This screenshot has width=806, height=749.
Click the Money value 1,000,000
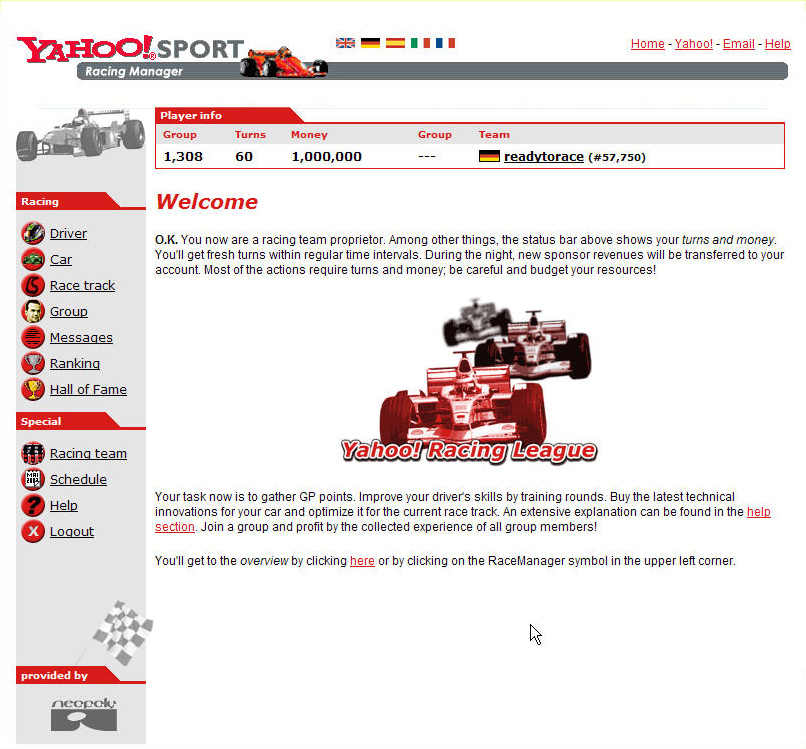(326, 157)
